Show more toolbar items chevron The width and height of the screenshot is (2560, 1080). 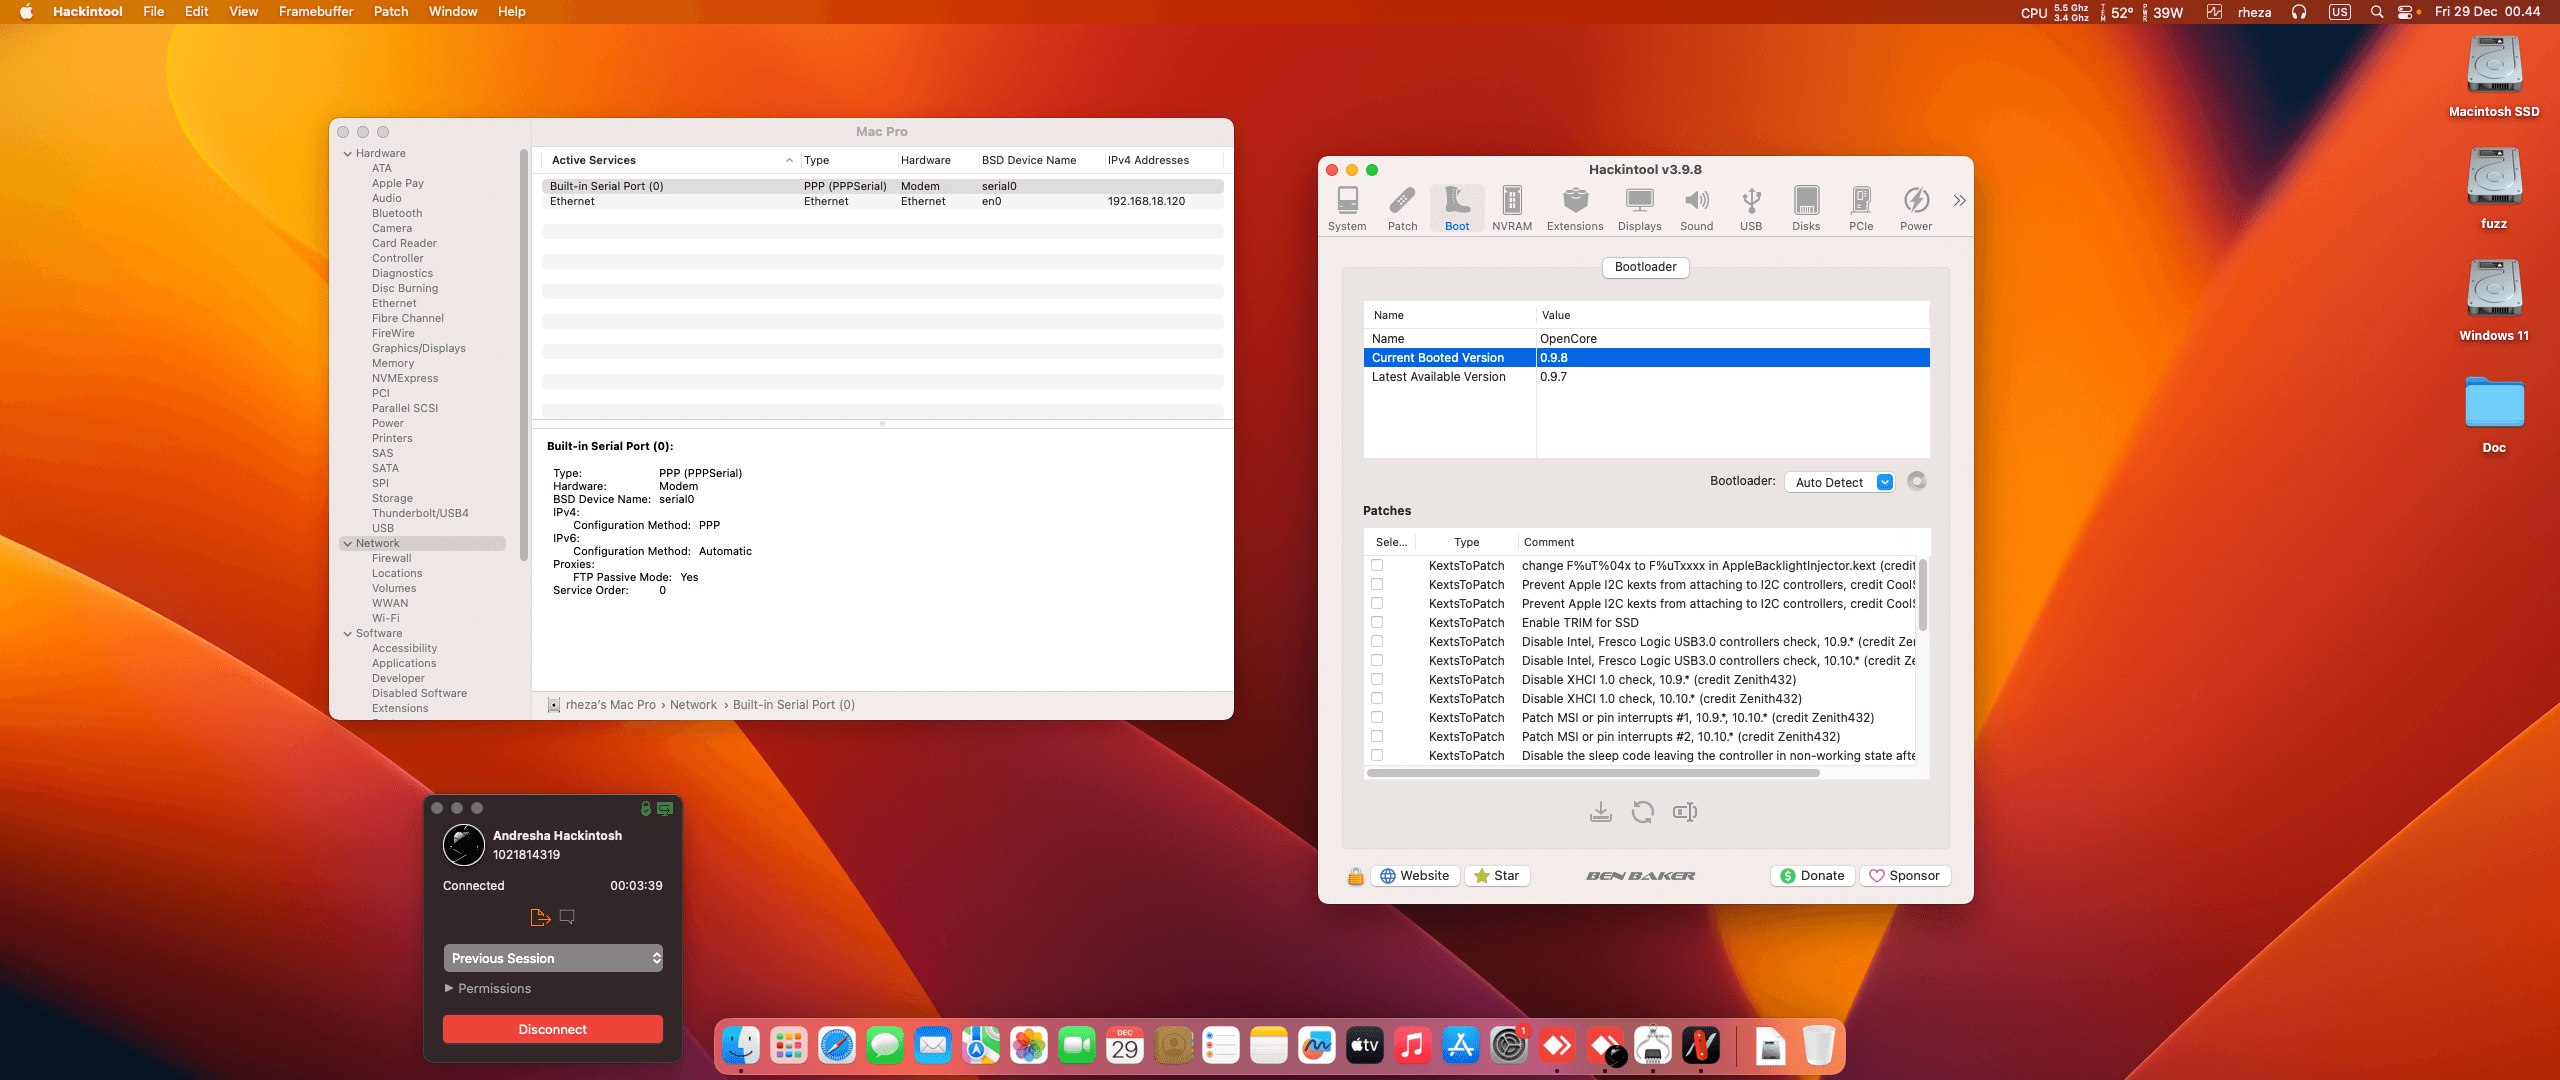[x=1959, y=201]
